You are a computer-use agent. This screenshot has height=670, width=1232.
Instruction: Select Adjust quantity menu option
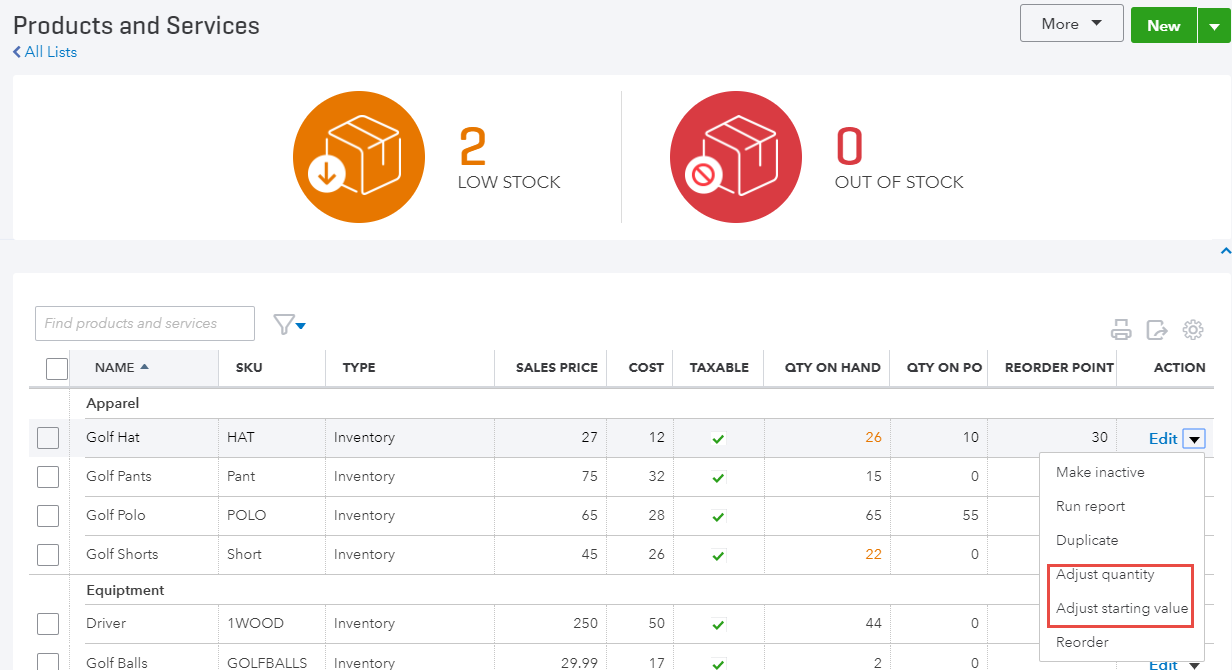1105,574
